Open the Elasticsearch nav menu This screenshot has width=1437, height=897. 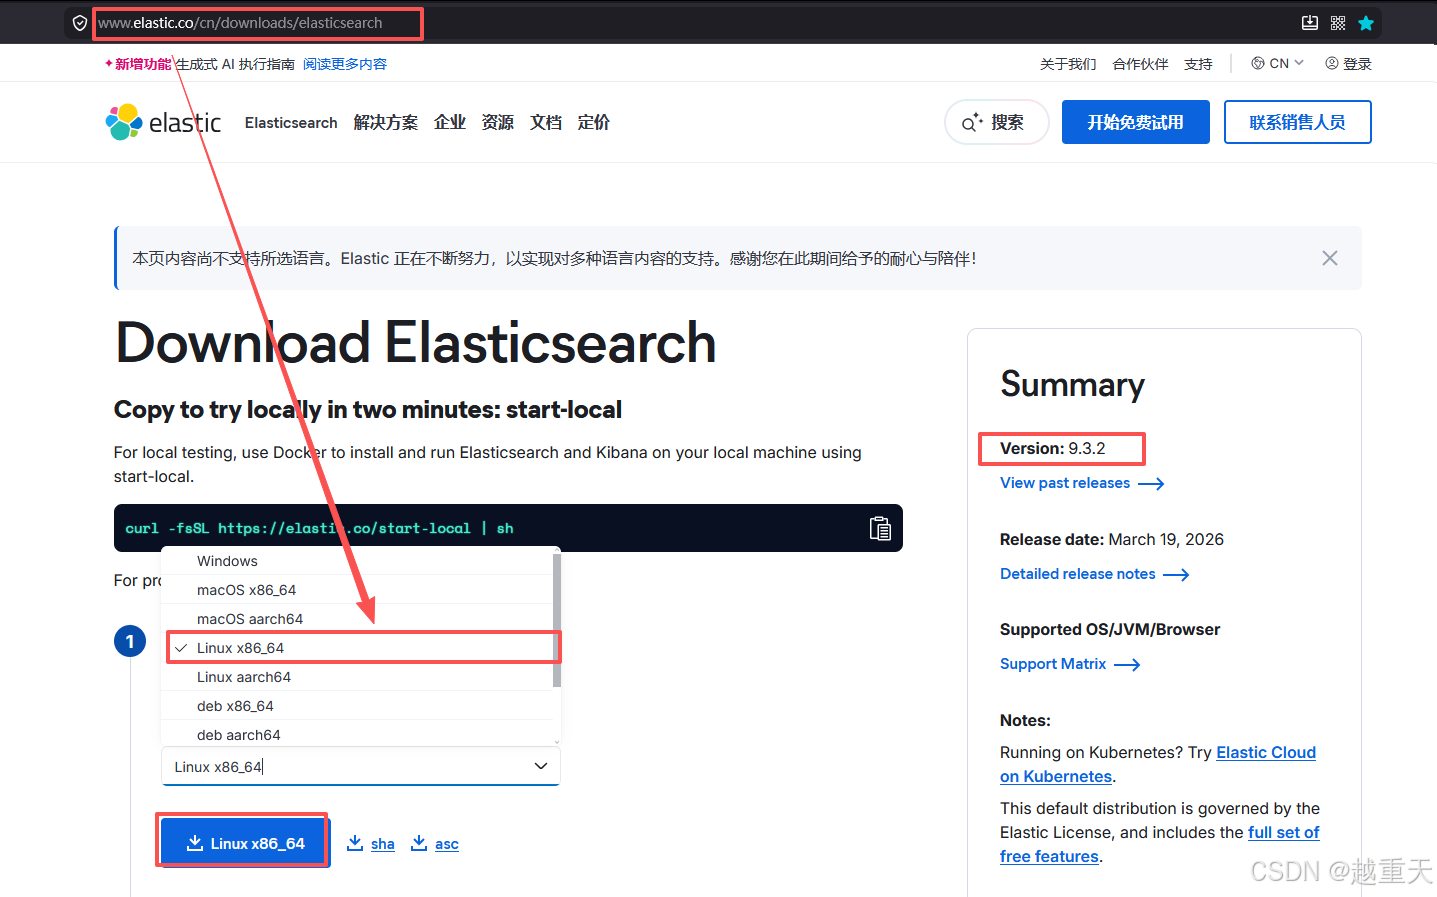coord(291,122)
